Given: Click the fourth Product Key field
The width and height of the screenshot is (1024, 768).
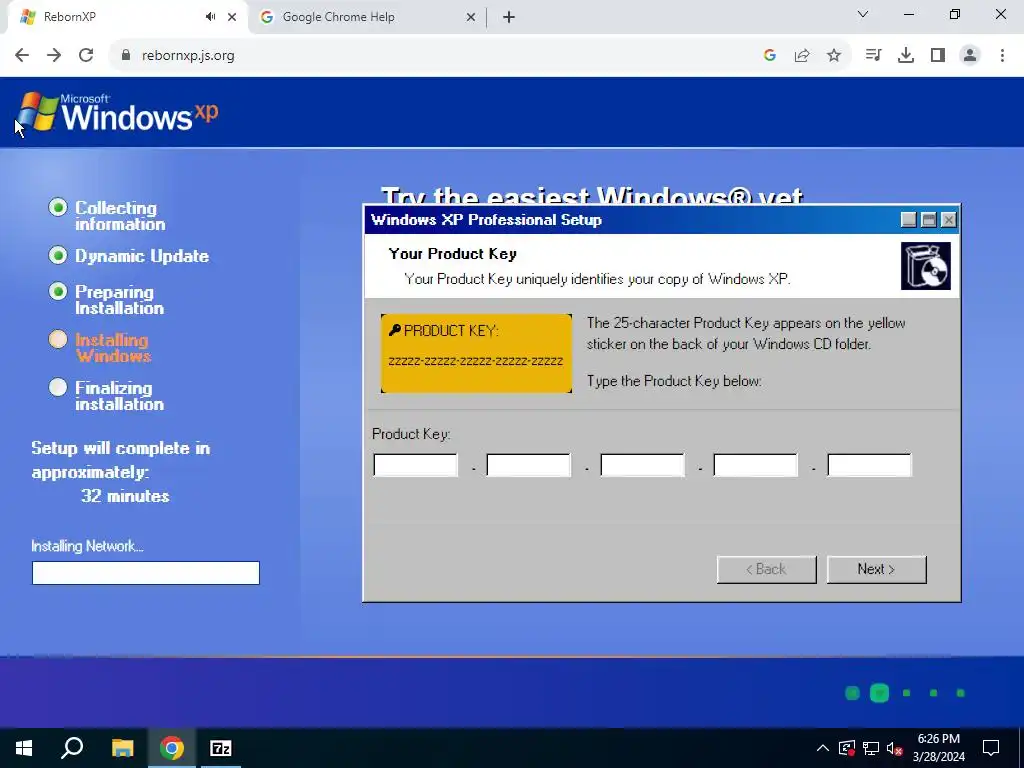Looking at the screenshot, I should click(756, 465).
